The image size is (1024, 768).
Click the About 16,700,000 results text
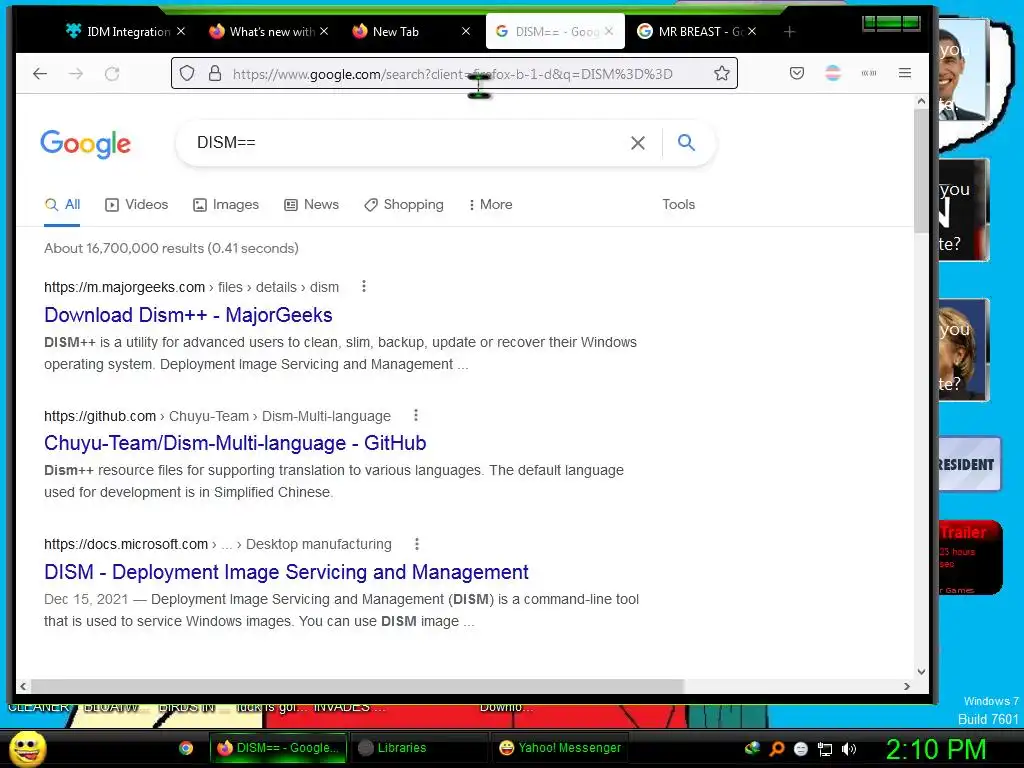pos(171,248)
